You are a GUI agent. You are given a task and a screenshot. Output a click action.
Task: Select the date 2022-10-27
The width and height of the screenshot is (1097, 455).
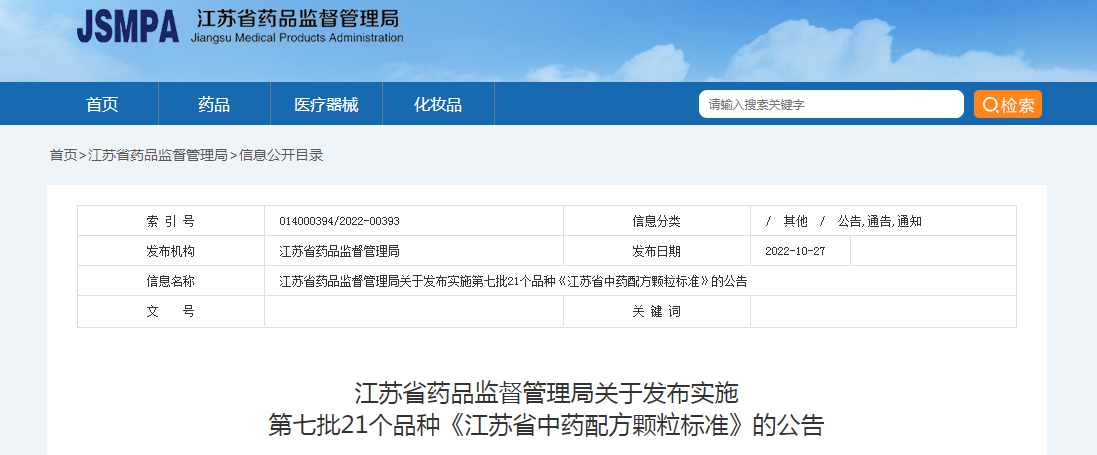point(795,251)
